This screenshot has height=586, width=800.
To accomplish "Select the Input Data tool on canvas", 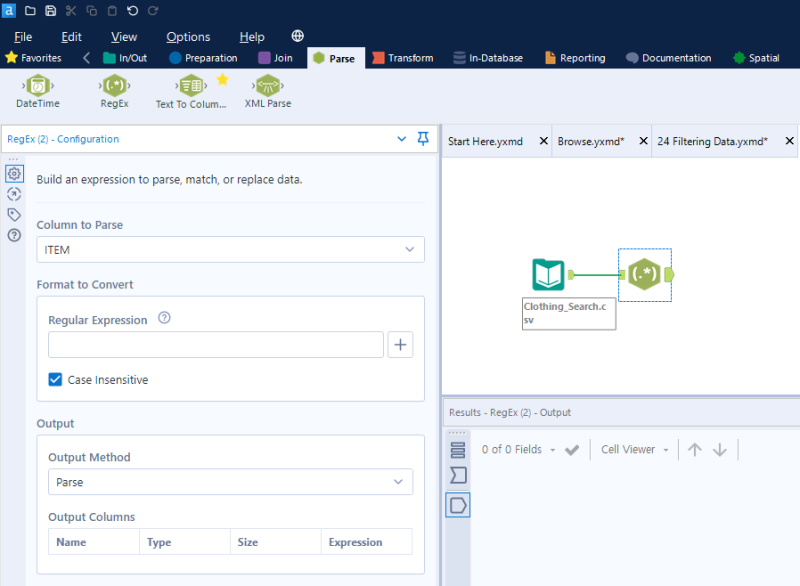I will (548, 274).
